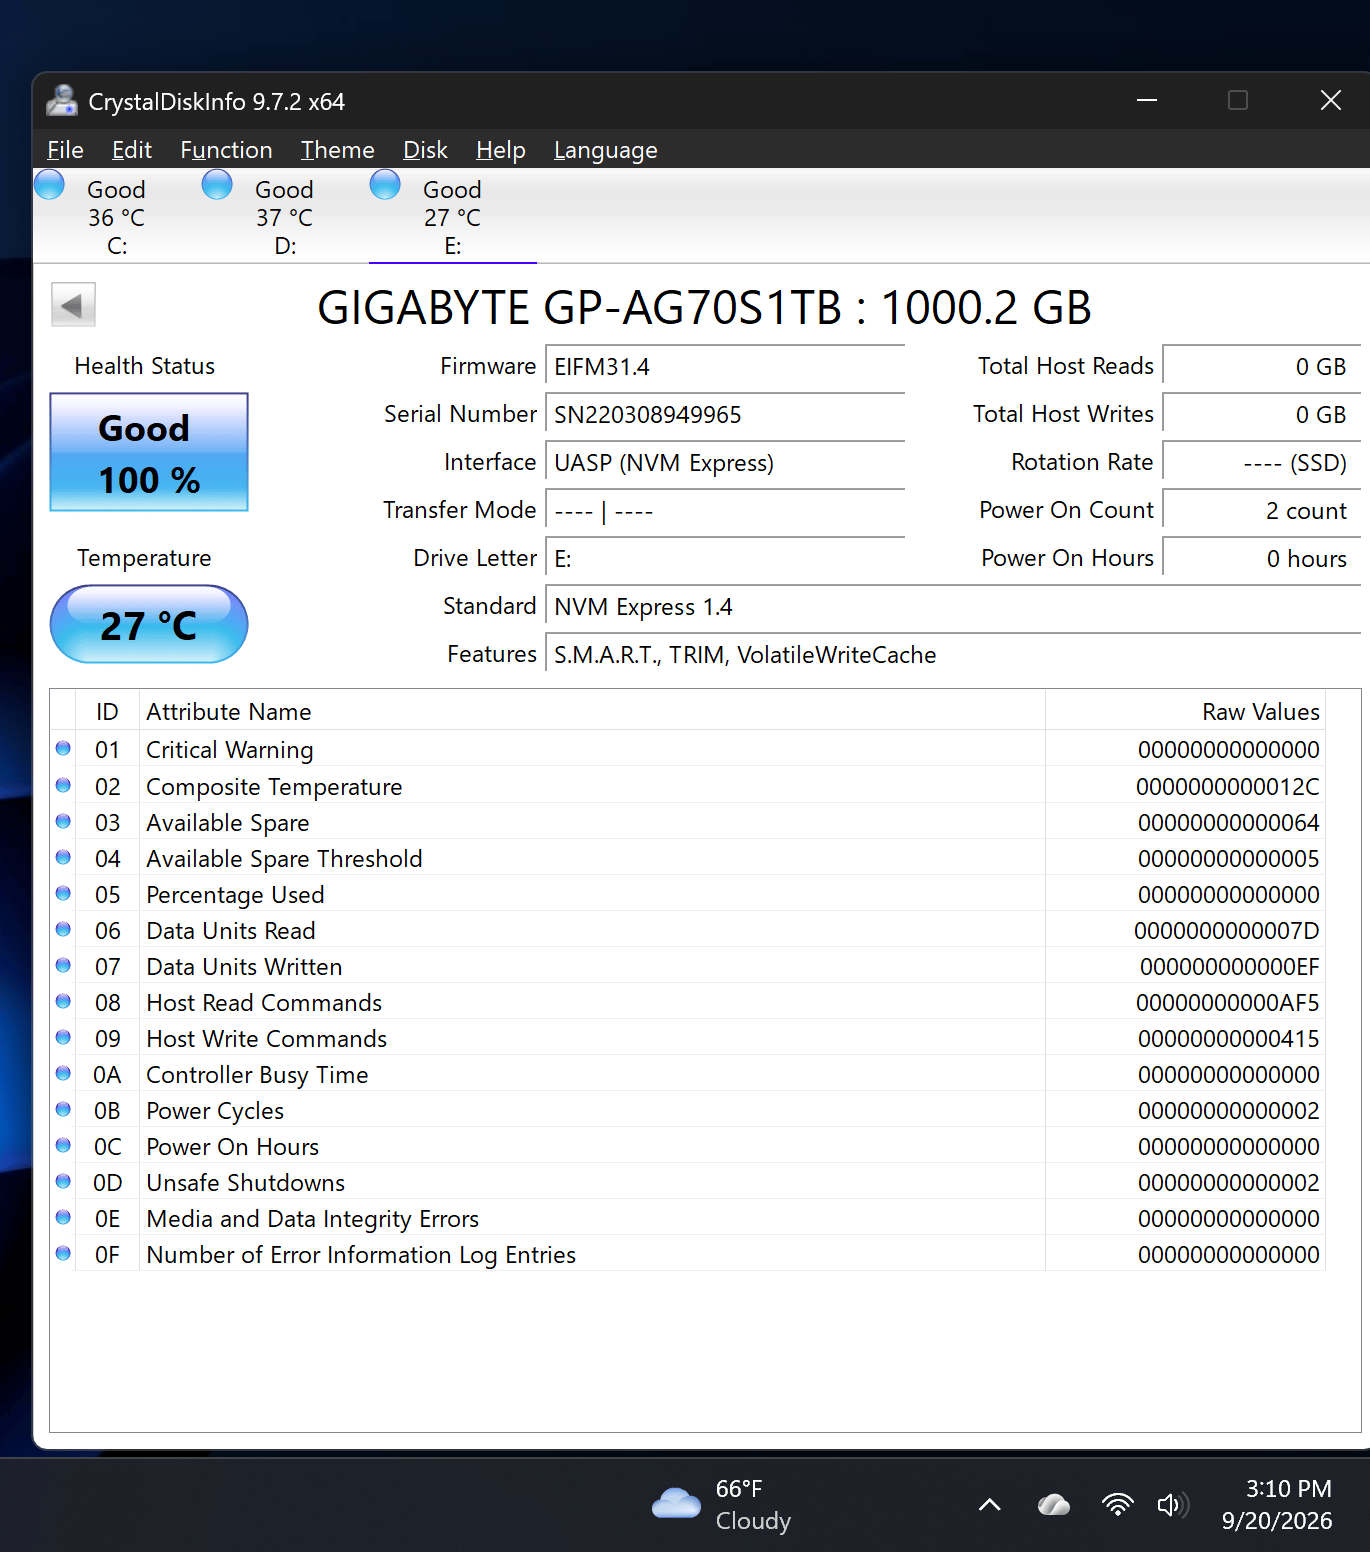
Task: Click the Good 100 % health status button
Action: pyautogui.click(x=149, y=452)
